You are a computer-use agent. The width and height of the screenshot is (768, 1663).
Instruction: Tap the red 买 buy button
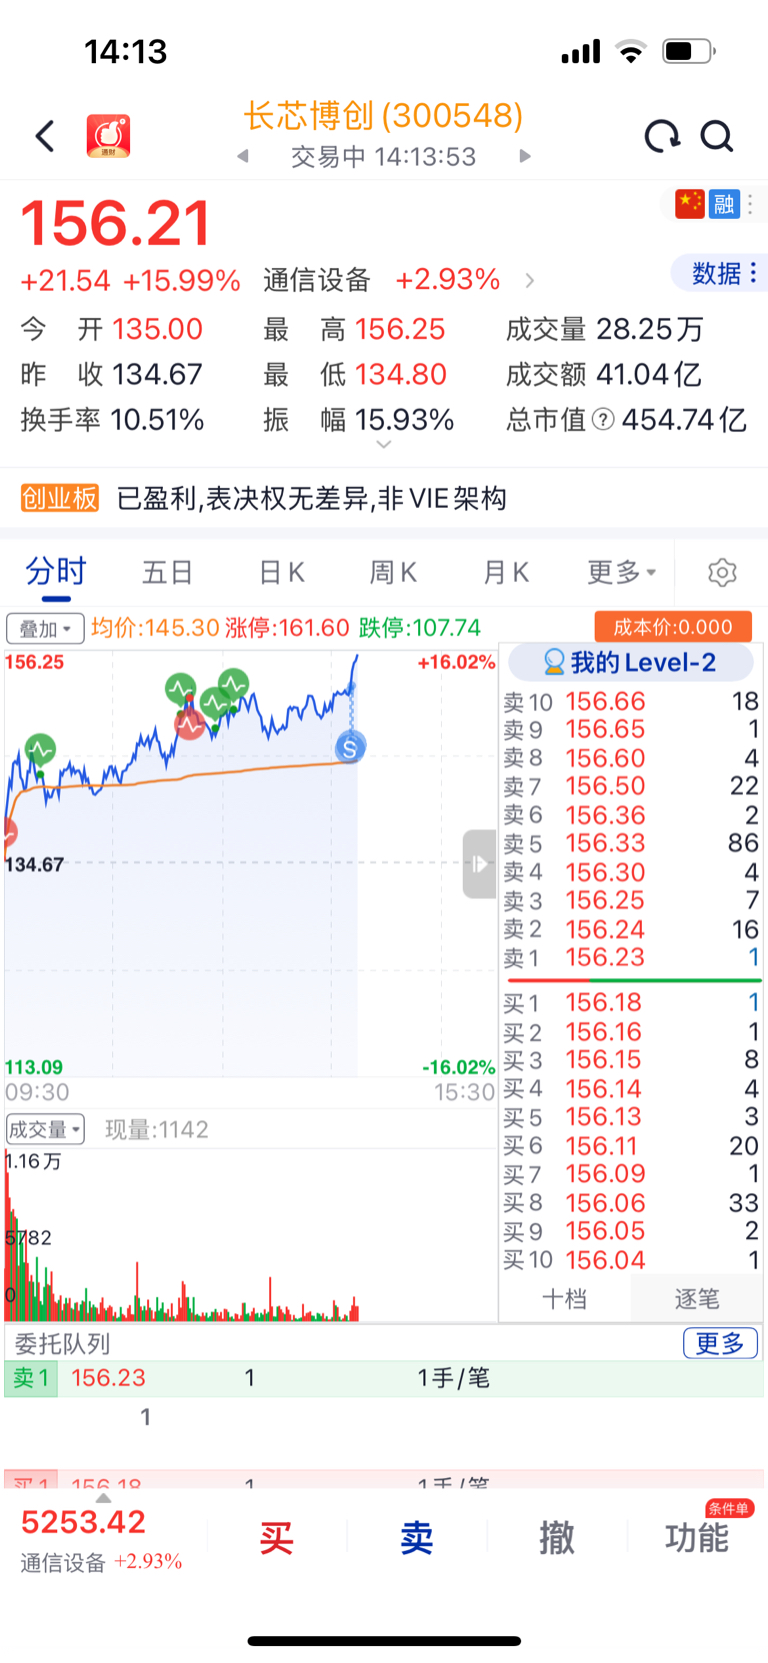coord(276,1538)
